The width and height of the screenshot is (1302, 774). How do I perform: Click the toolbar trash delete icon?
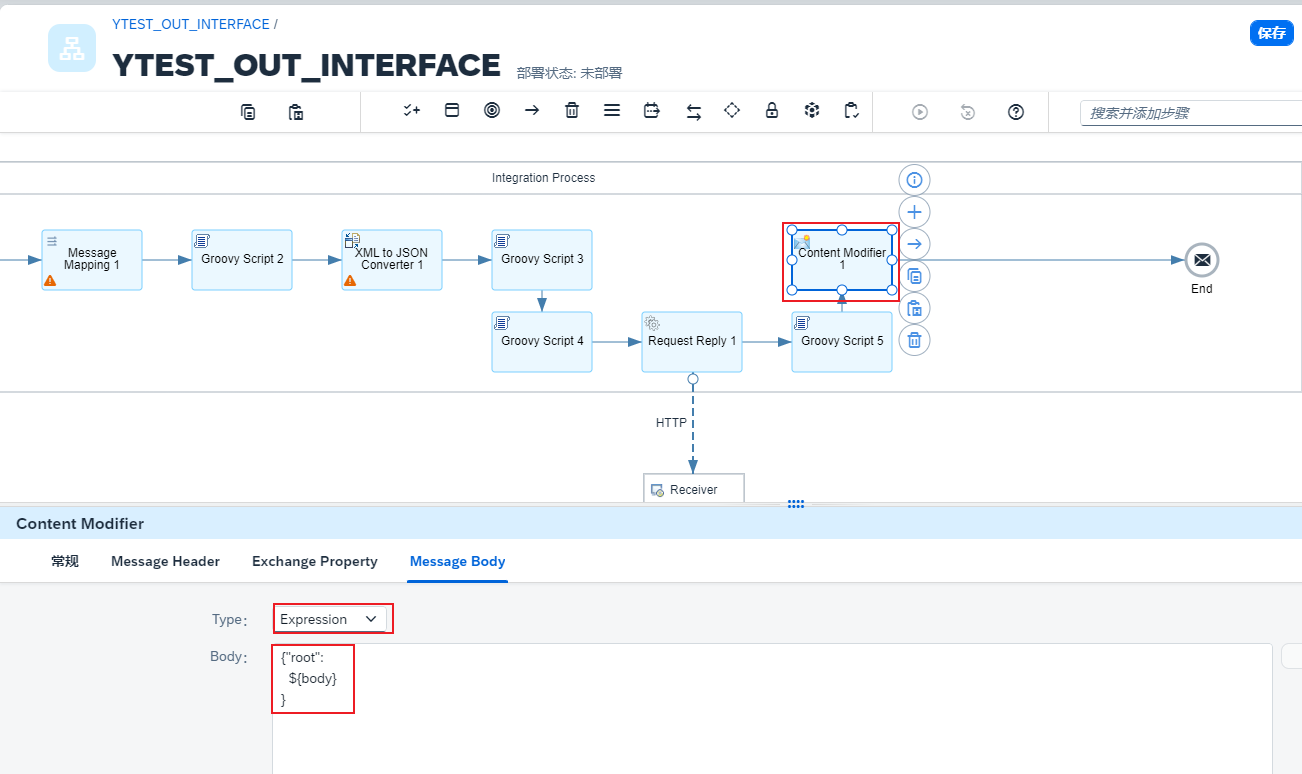tap(572, 111)
